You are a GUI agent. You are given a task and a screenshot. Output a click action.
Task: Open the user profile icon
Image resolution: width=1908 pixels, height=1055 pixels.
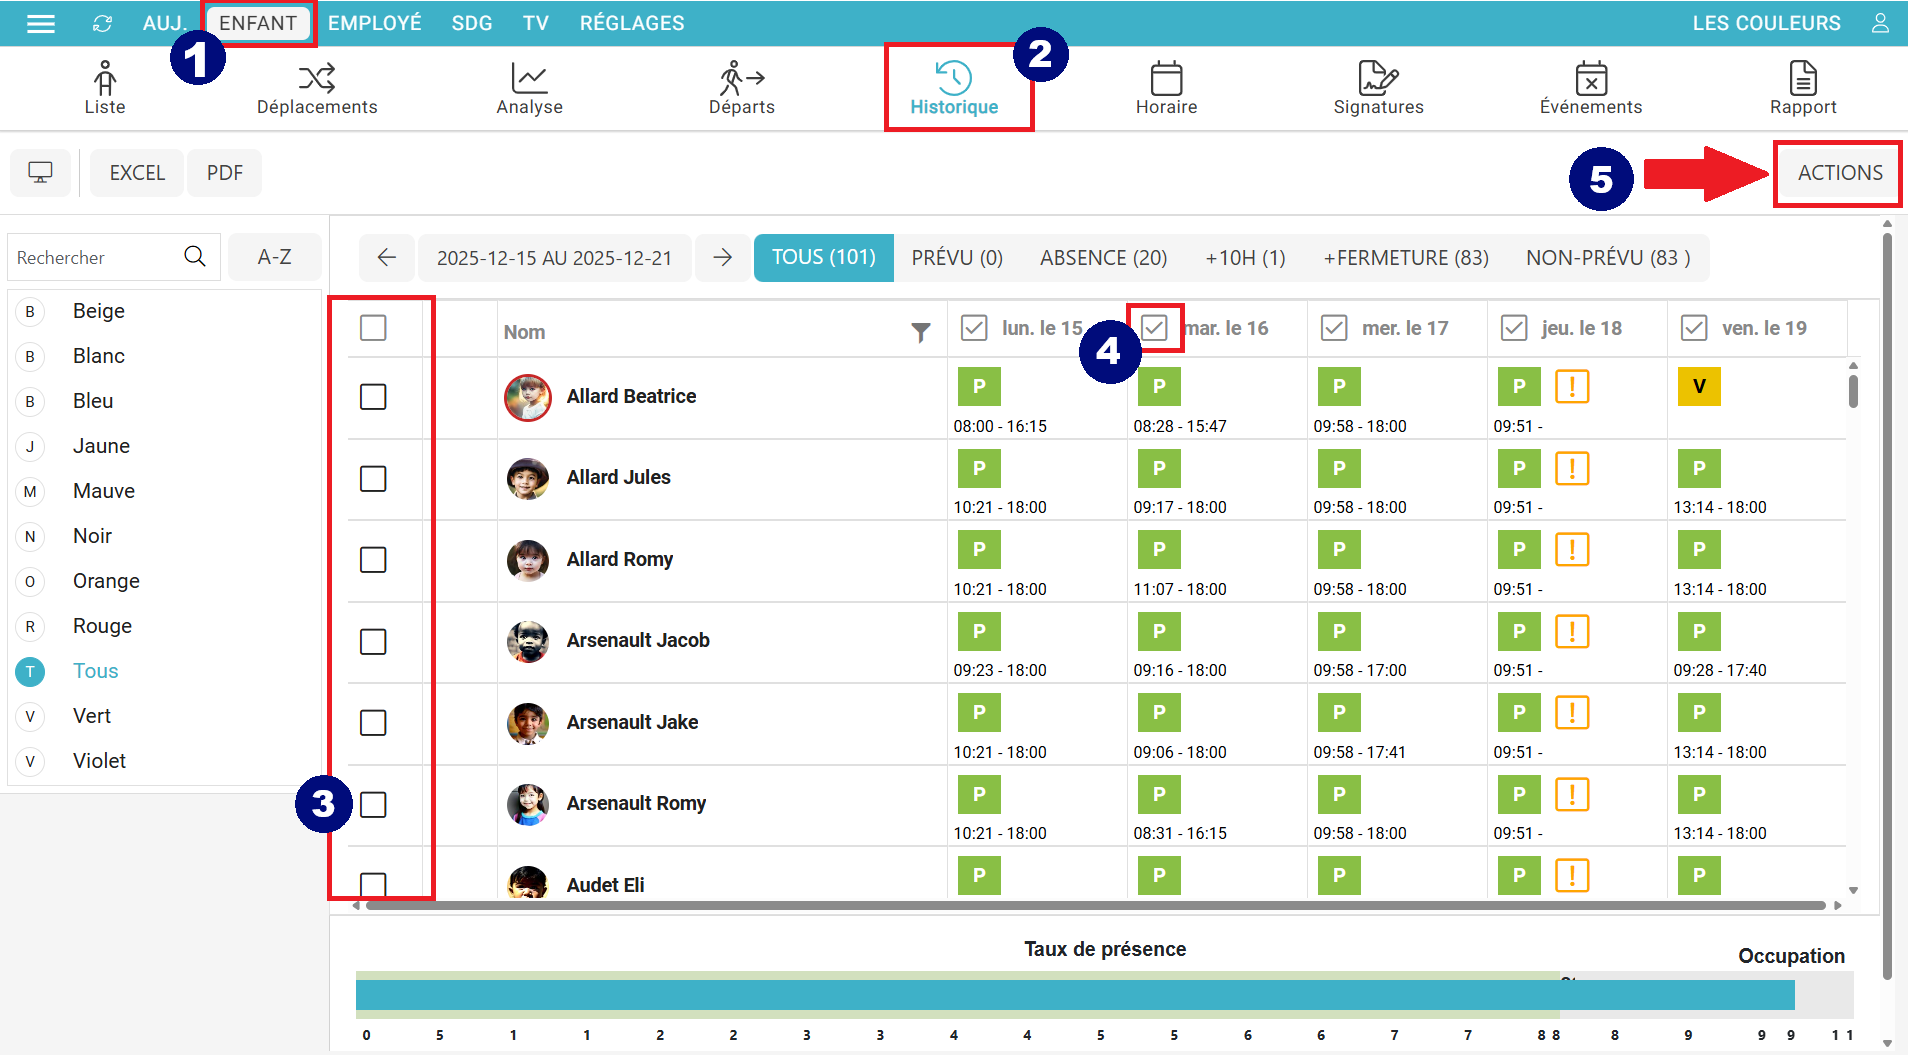(x=1880, y=23)
